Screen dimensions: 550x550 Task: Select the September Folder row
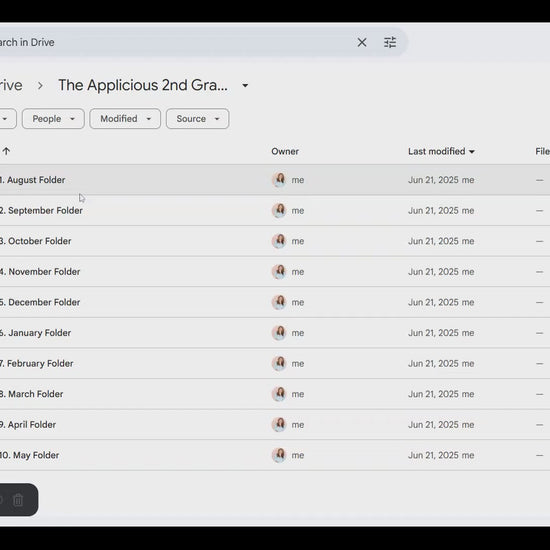click(275, 210)
